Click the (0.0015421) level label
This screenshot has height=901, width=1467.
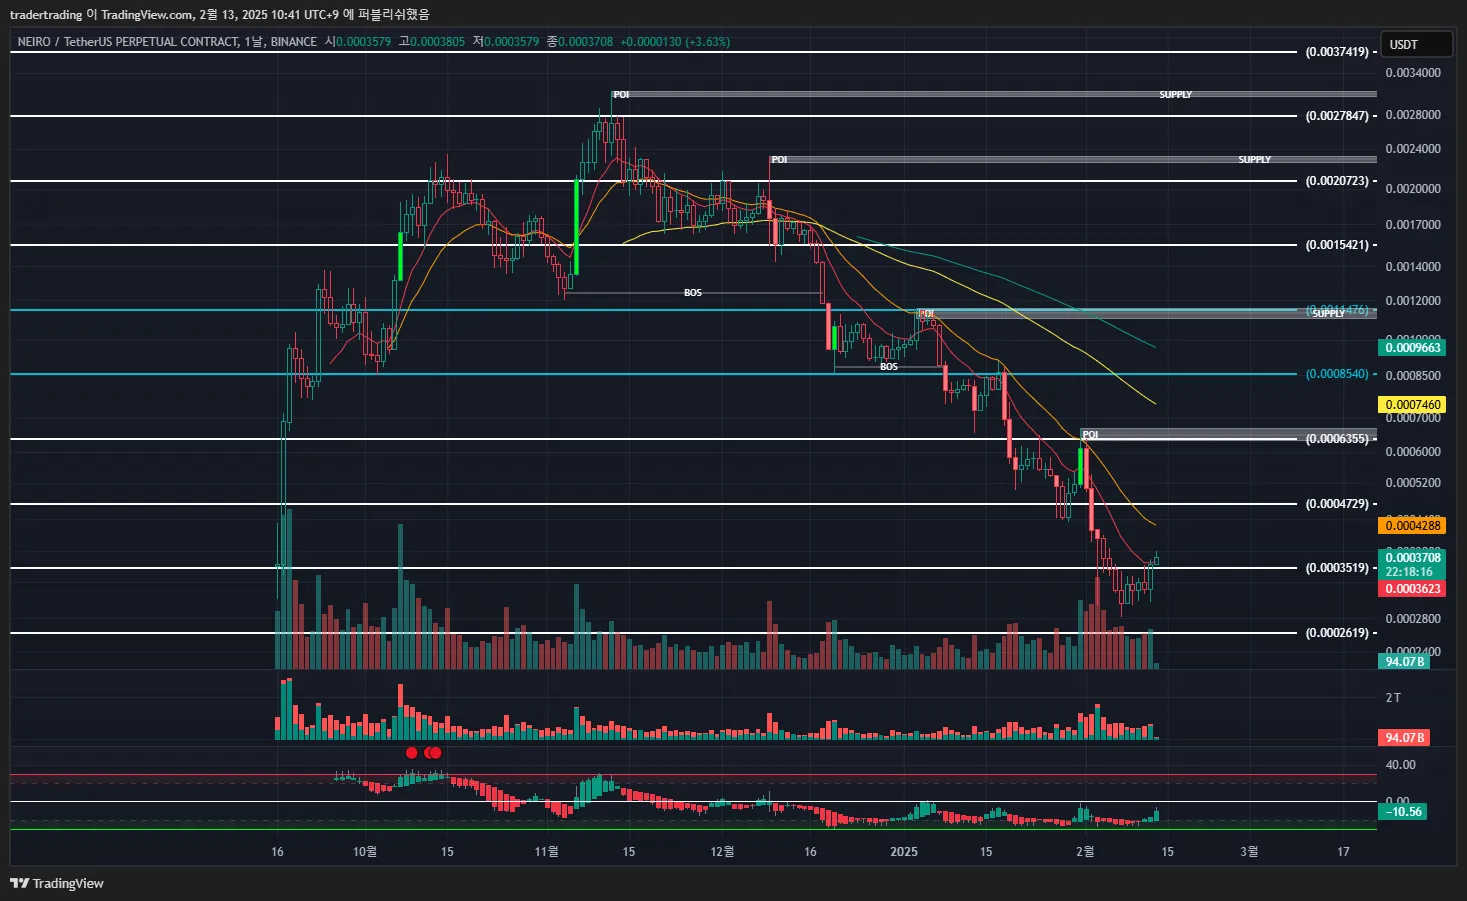coord(1337,245)
